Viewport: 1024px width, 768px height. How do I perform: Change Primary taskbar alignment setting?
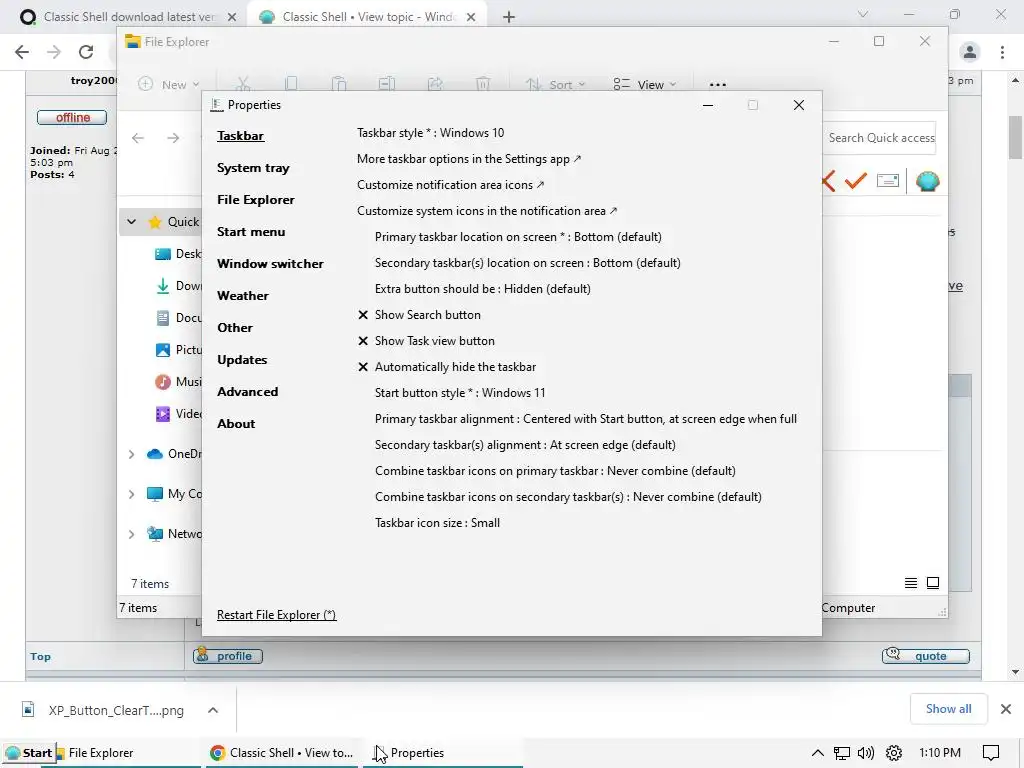click(x=586, y=419)
